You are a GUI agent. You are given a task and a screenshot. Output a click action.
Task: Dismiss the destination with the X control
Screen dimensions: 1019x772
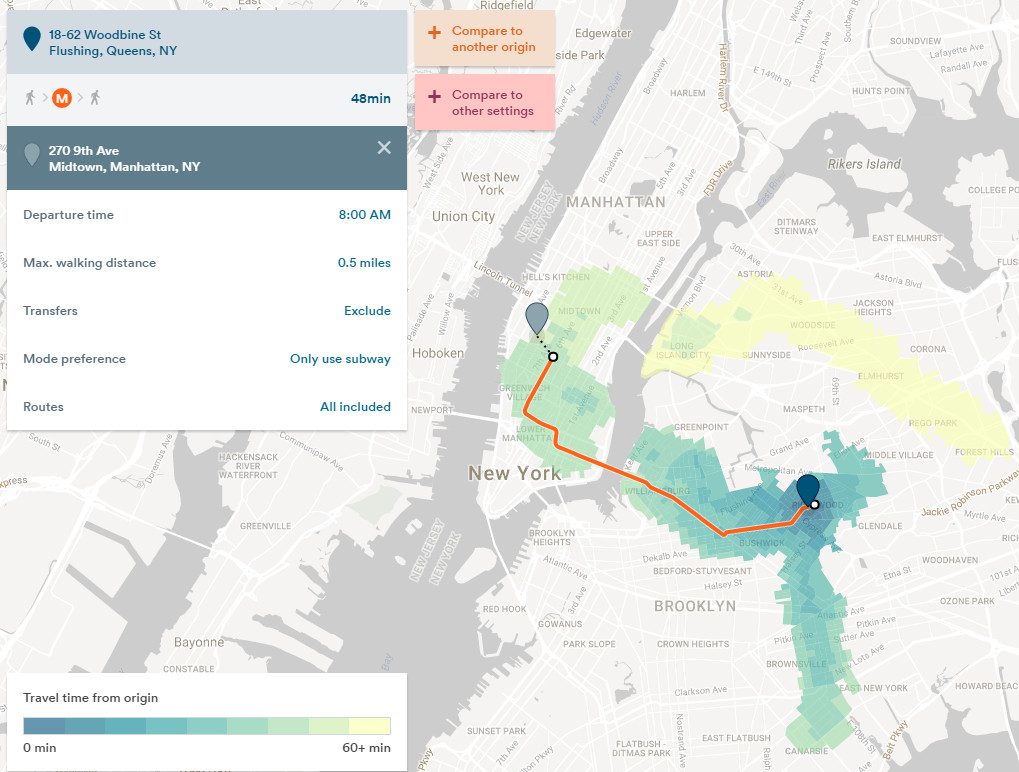click(383, 147)
